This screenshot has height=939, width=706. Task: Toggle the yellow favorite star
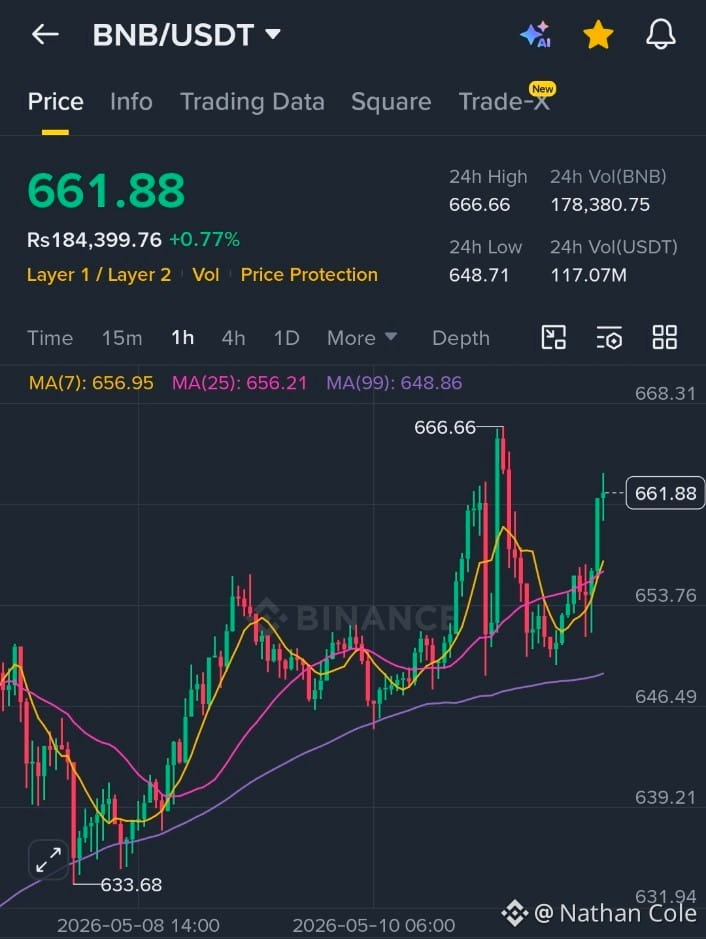click(598, 35)
